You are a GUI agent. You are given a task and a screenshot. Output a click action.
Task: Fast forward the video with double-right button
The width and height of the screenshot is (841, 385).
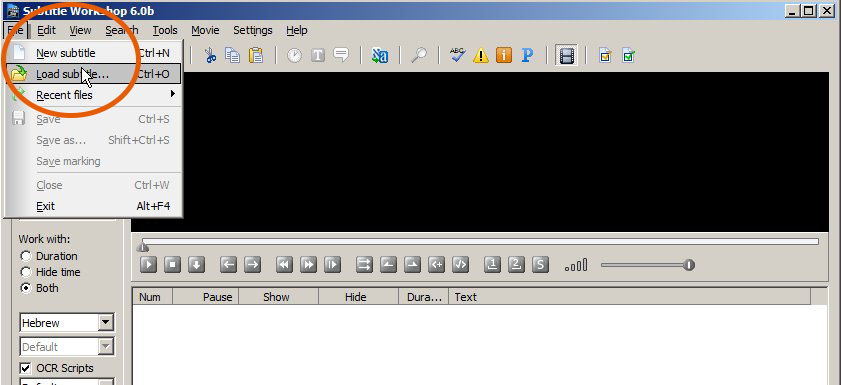coord(308,264)
